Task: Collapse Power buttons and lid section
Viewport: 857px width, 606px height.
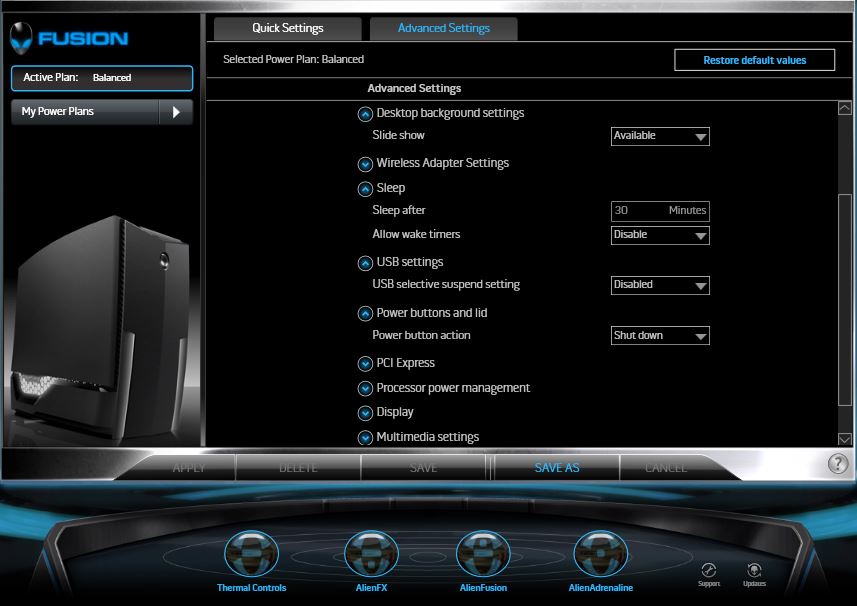Action: (x=365, y=314)
